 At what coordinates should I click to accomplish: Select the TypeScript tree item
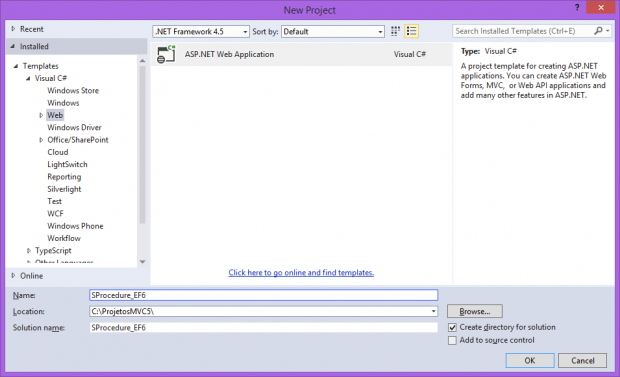click(53, 251)
